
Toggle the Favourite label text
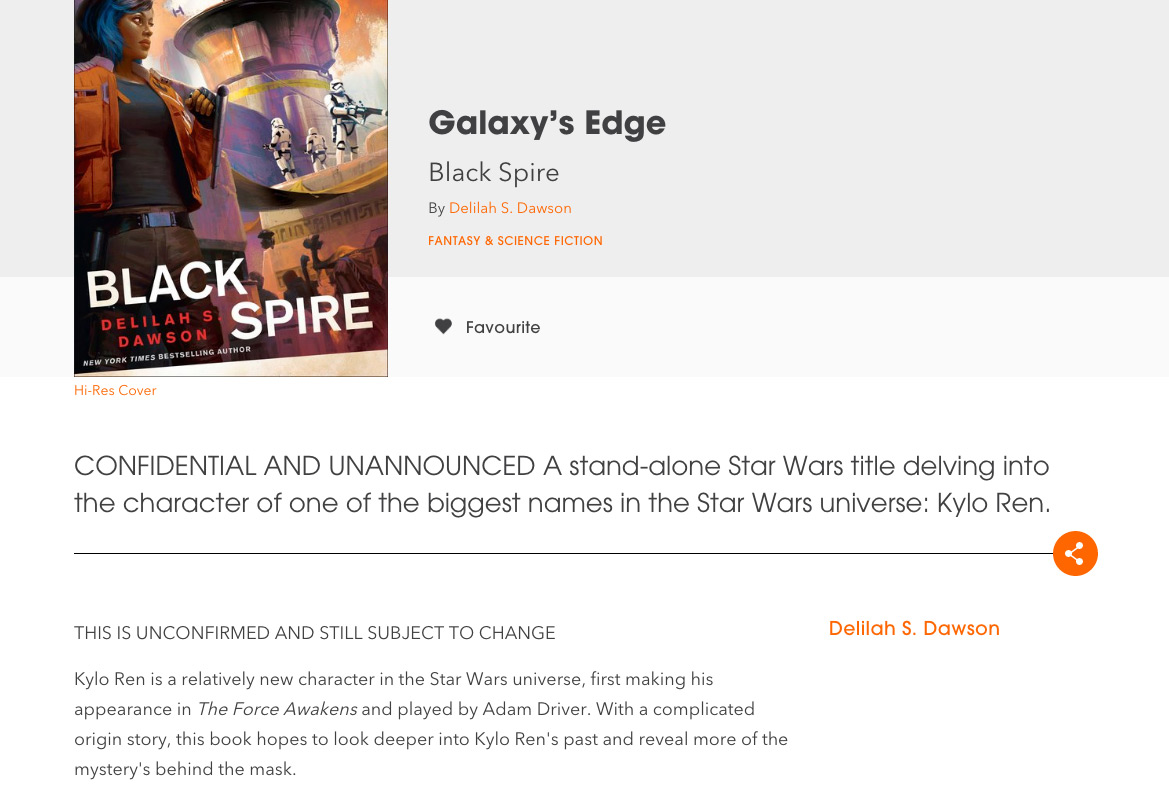pyautogui.click(x=502, y=327)
